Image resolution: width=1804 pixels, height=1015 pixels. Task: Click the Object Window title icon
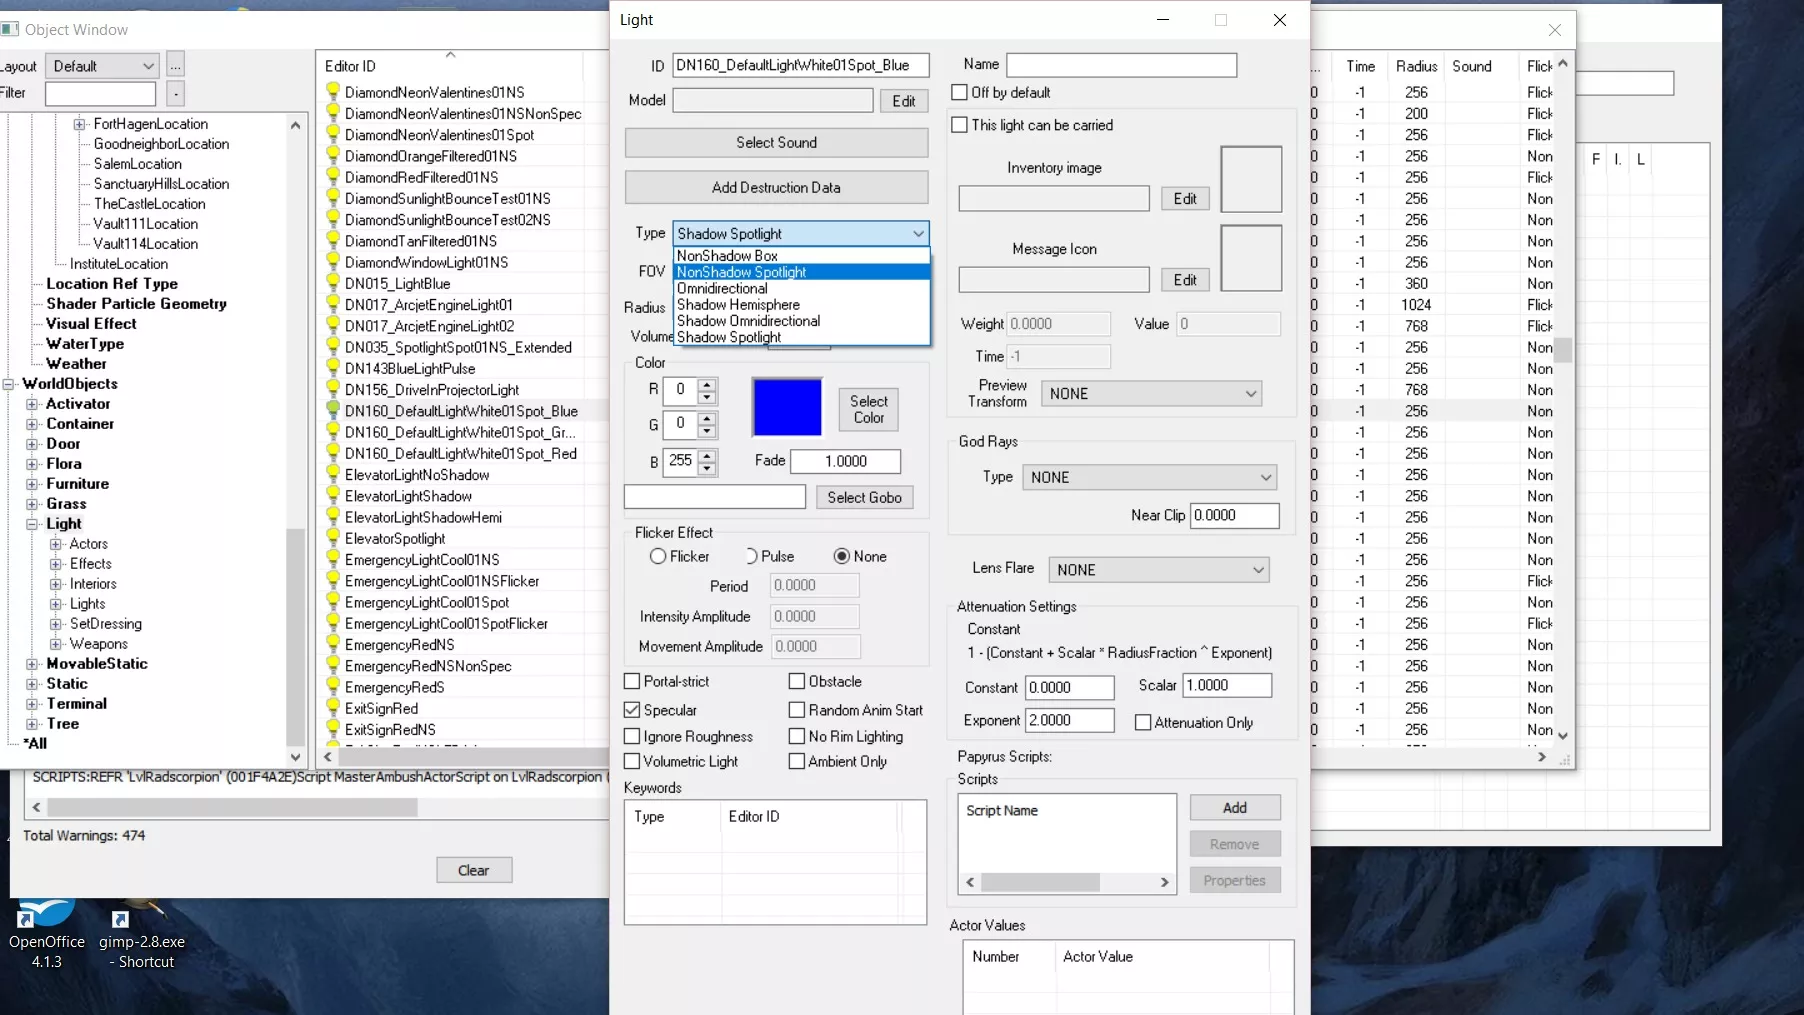click(x=11, y=29)
